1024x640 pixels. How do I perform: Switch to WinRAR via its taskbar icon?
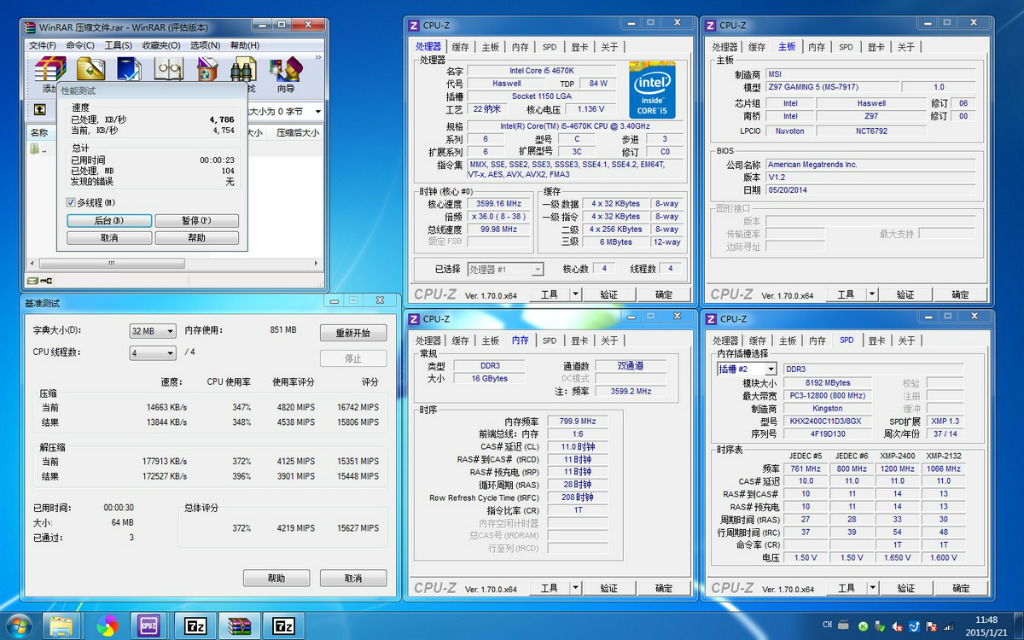(x=240, y=626)
